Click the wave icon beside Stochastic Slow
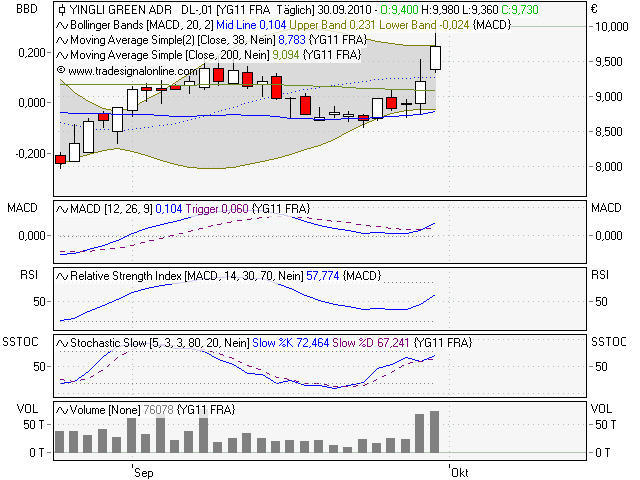This screenshot has height=480, width=640. pyautogui.click(x=62, y=343)
